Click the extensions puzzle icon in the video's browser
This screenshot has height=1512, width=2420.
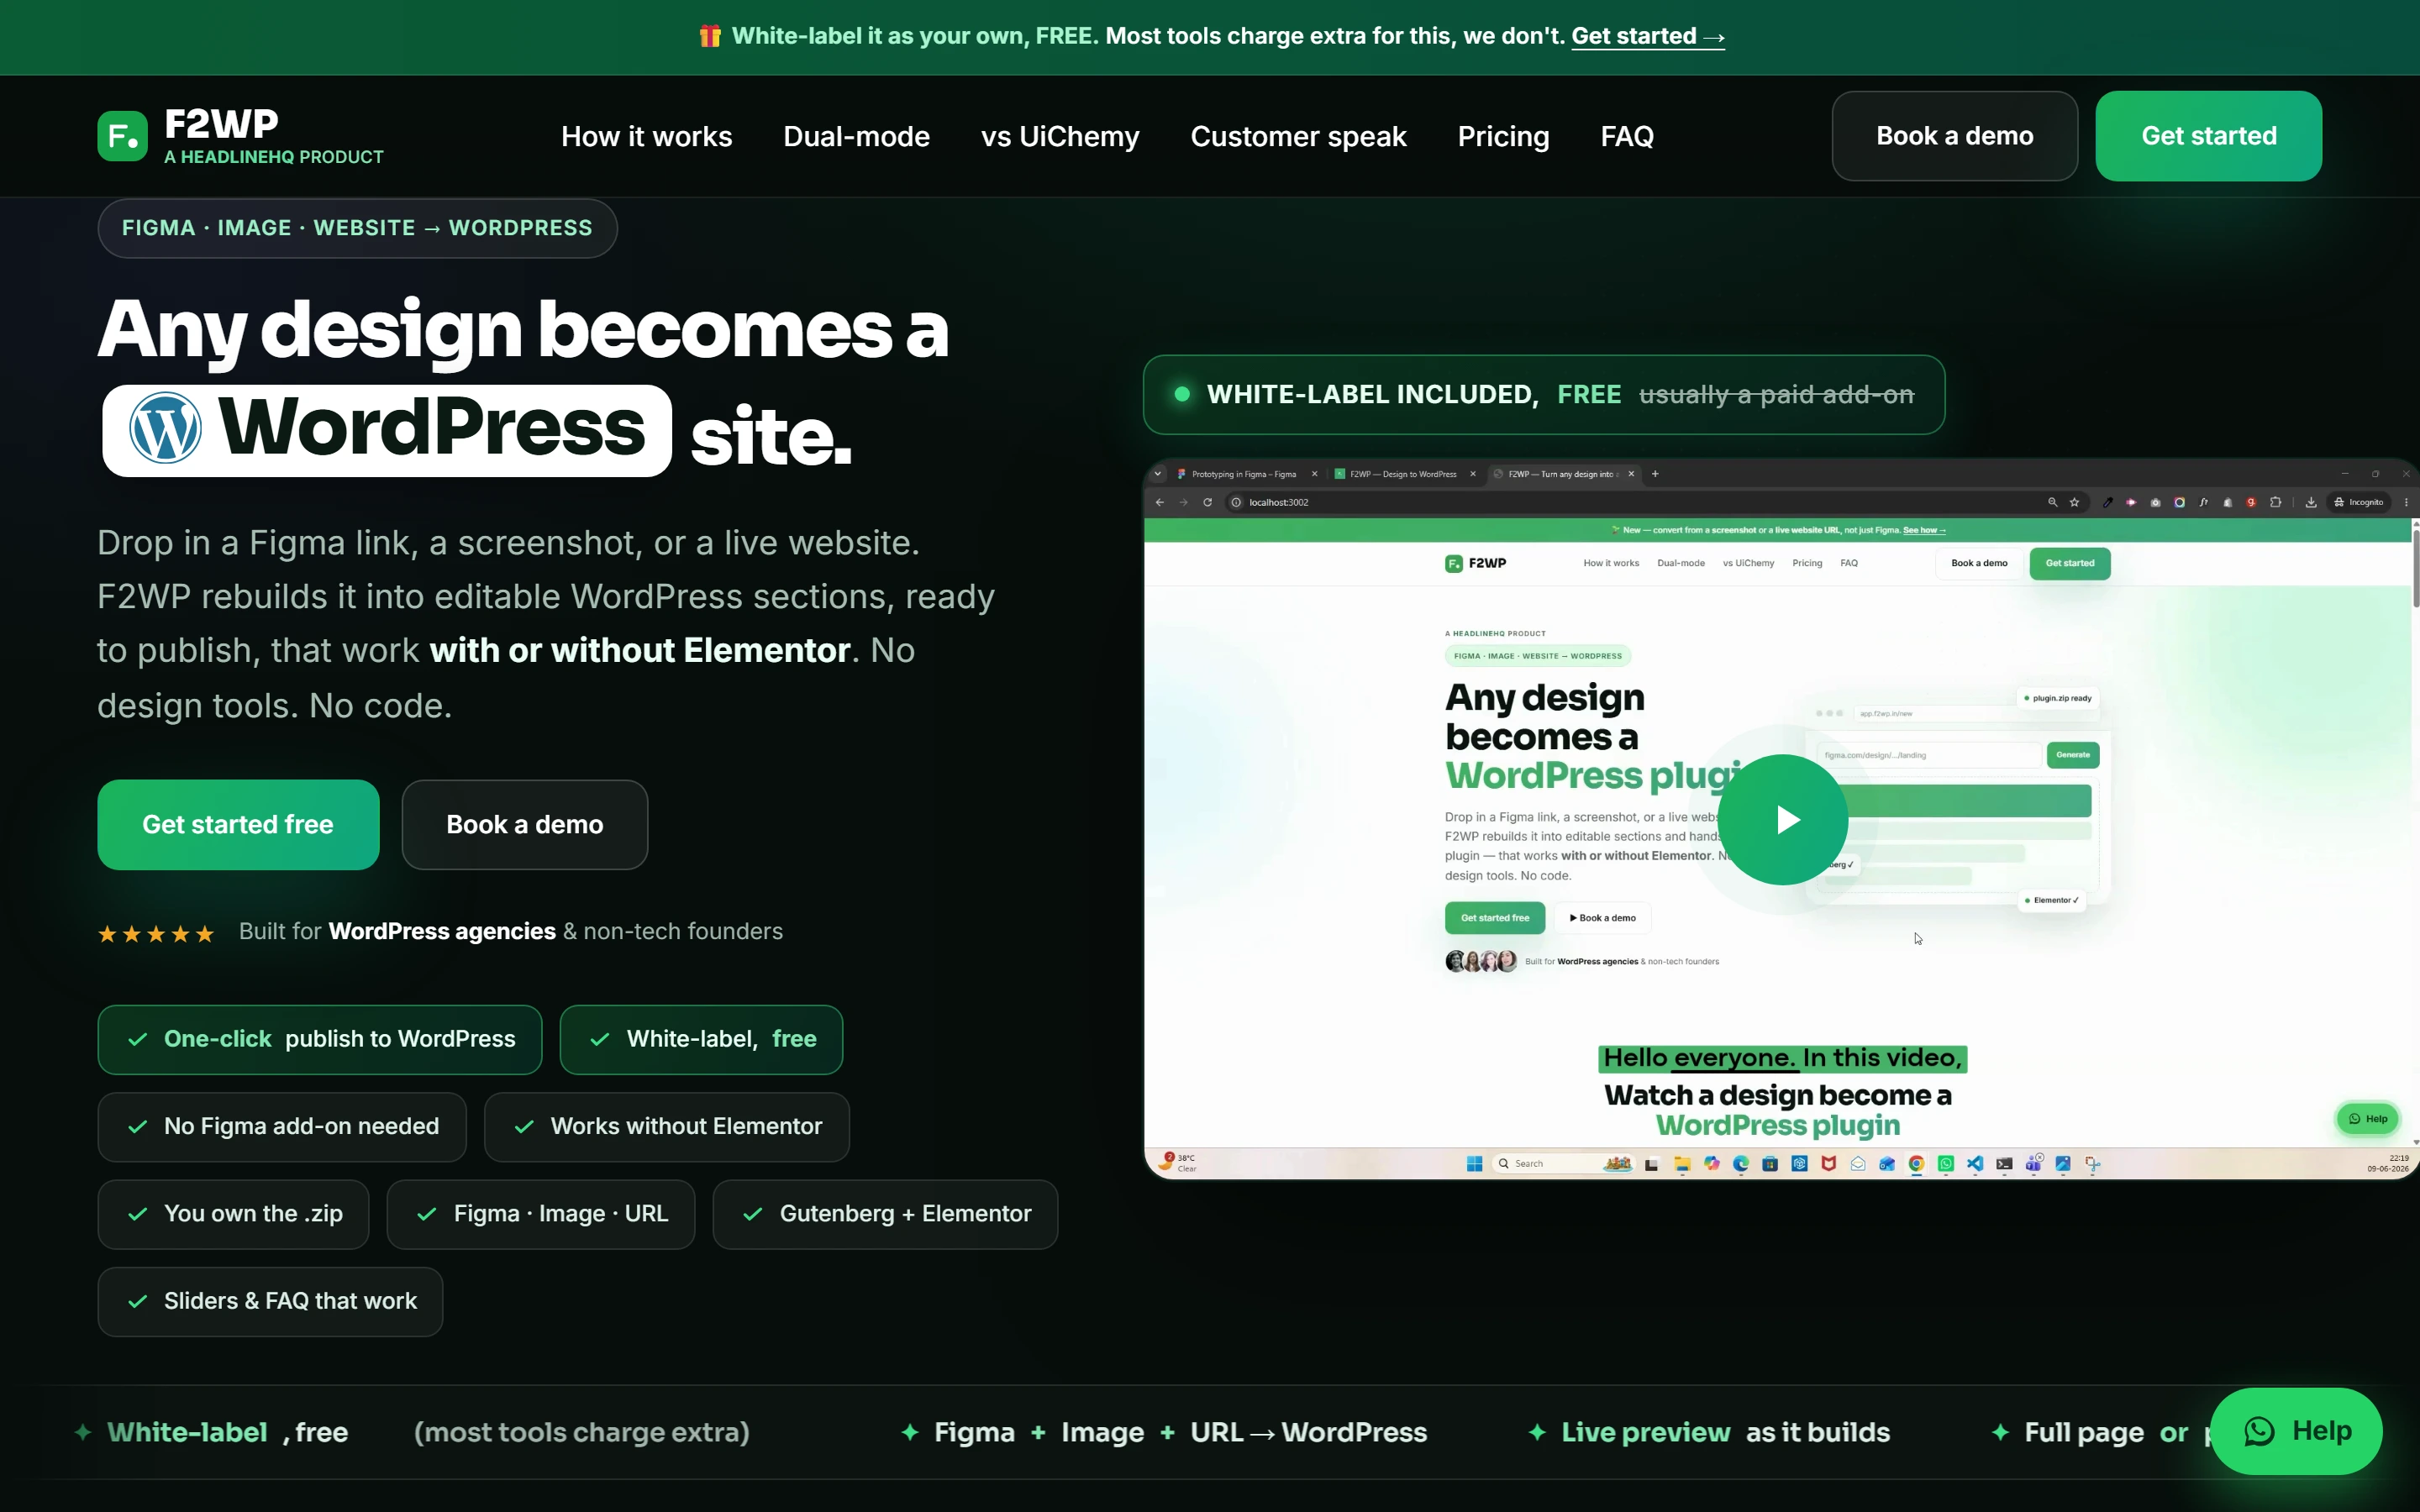click(x=2275, y=502)
